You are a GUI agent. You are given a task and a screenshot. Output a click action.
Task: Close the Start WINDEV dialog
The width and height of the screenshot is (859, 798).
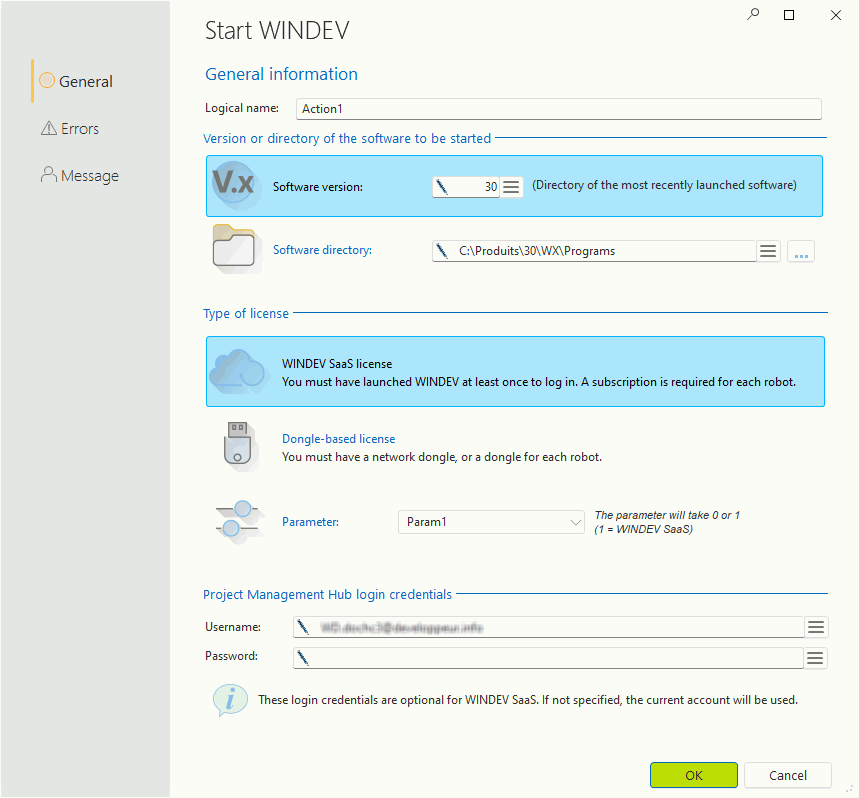click(835, 15)
